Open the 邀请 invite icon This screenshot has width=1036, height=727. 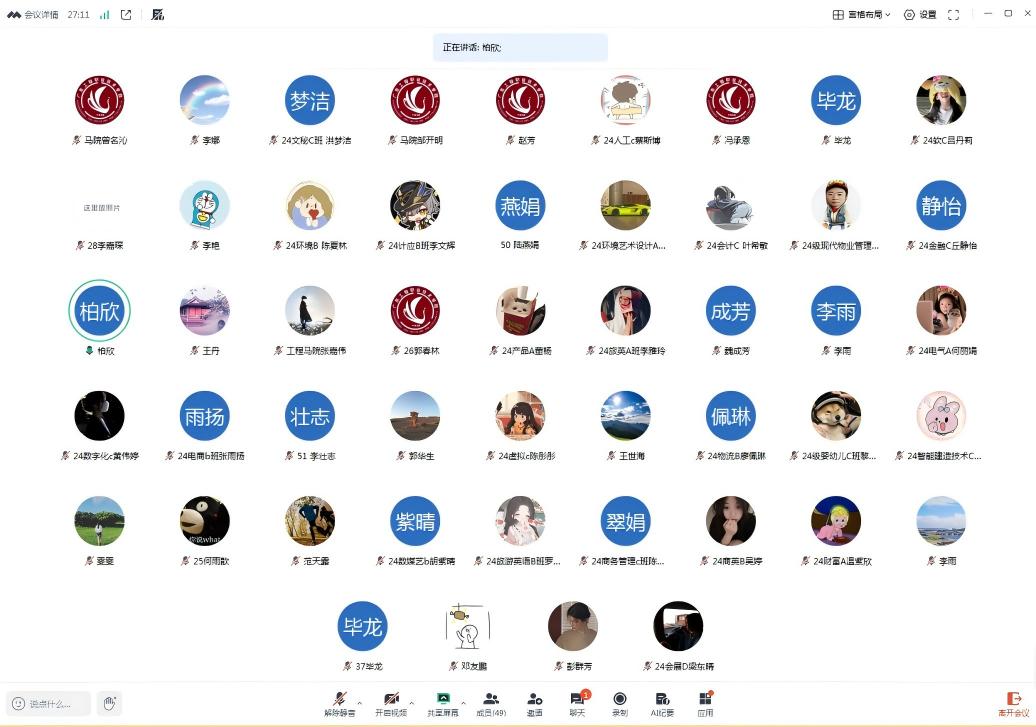click(535, 704)
